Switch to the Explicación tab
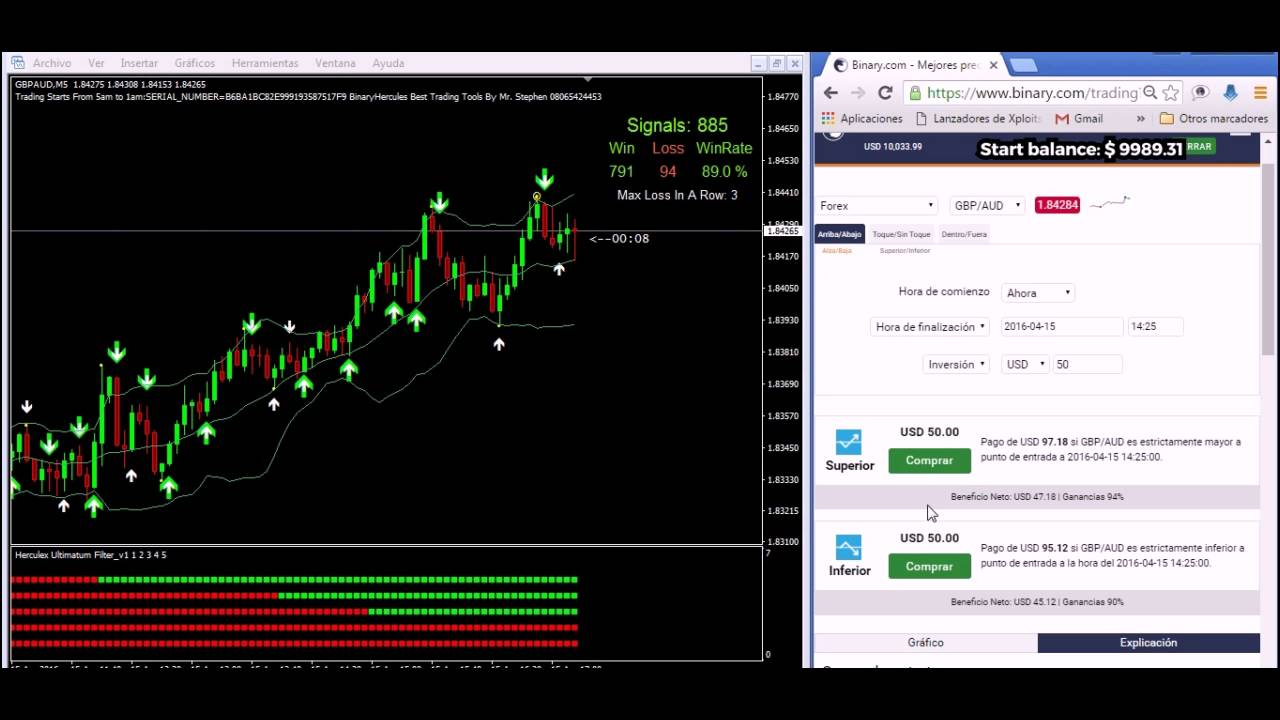 click(1148, 642)
